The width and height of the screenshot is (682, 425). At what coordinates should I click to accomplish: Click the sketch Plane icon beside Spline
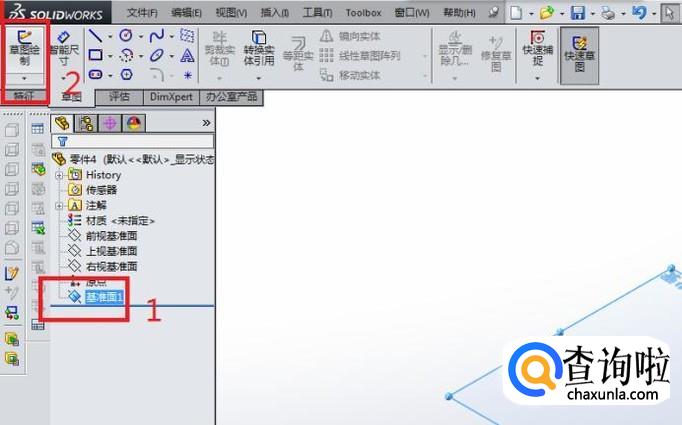click(x=187, y=36)
